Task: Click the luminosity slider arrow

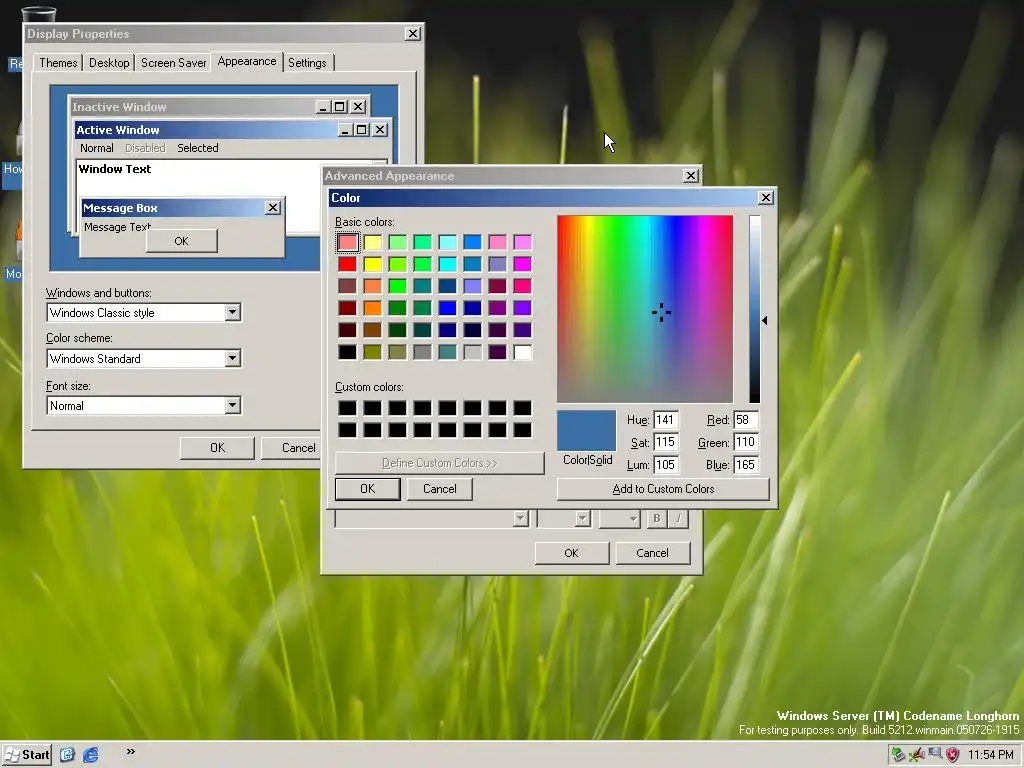Action: click(x=765, y=321)
